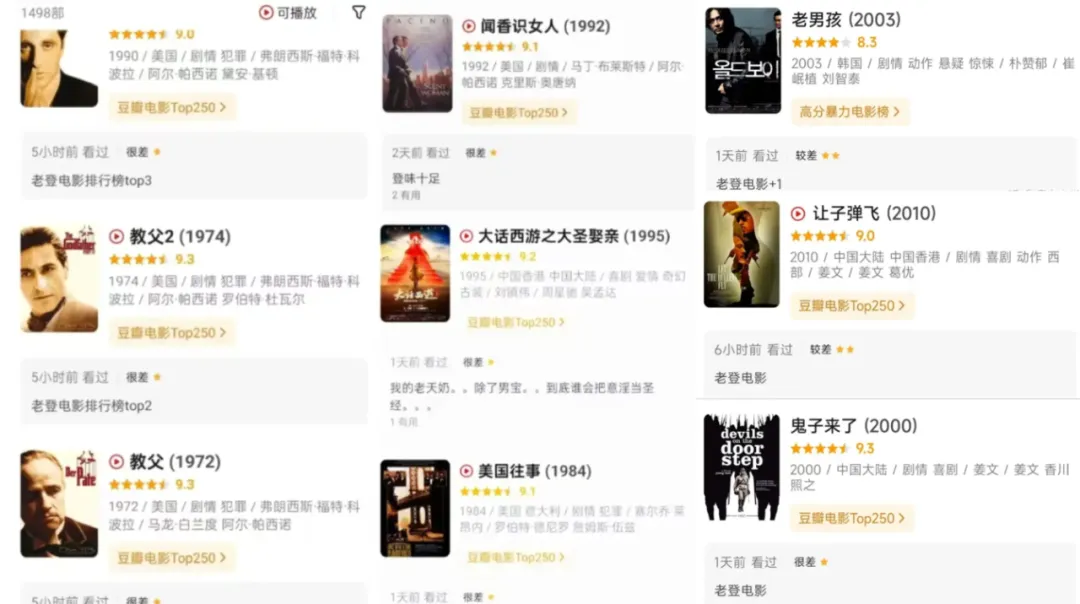Select the 让子弹飞 poster thumbnail
Image resolution: width=1080 pixels, height=604 pixels.
[x=741, y=254]
